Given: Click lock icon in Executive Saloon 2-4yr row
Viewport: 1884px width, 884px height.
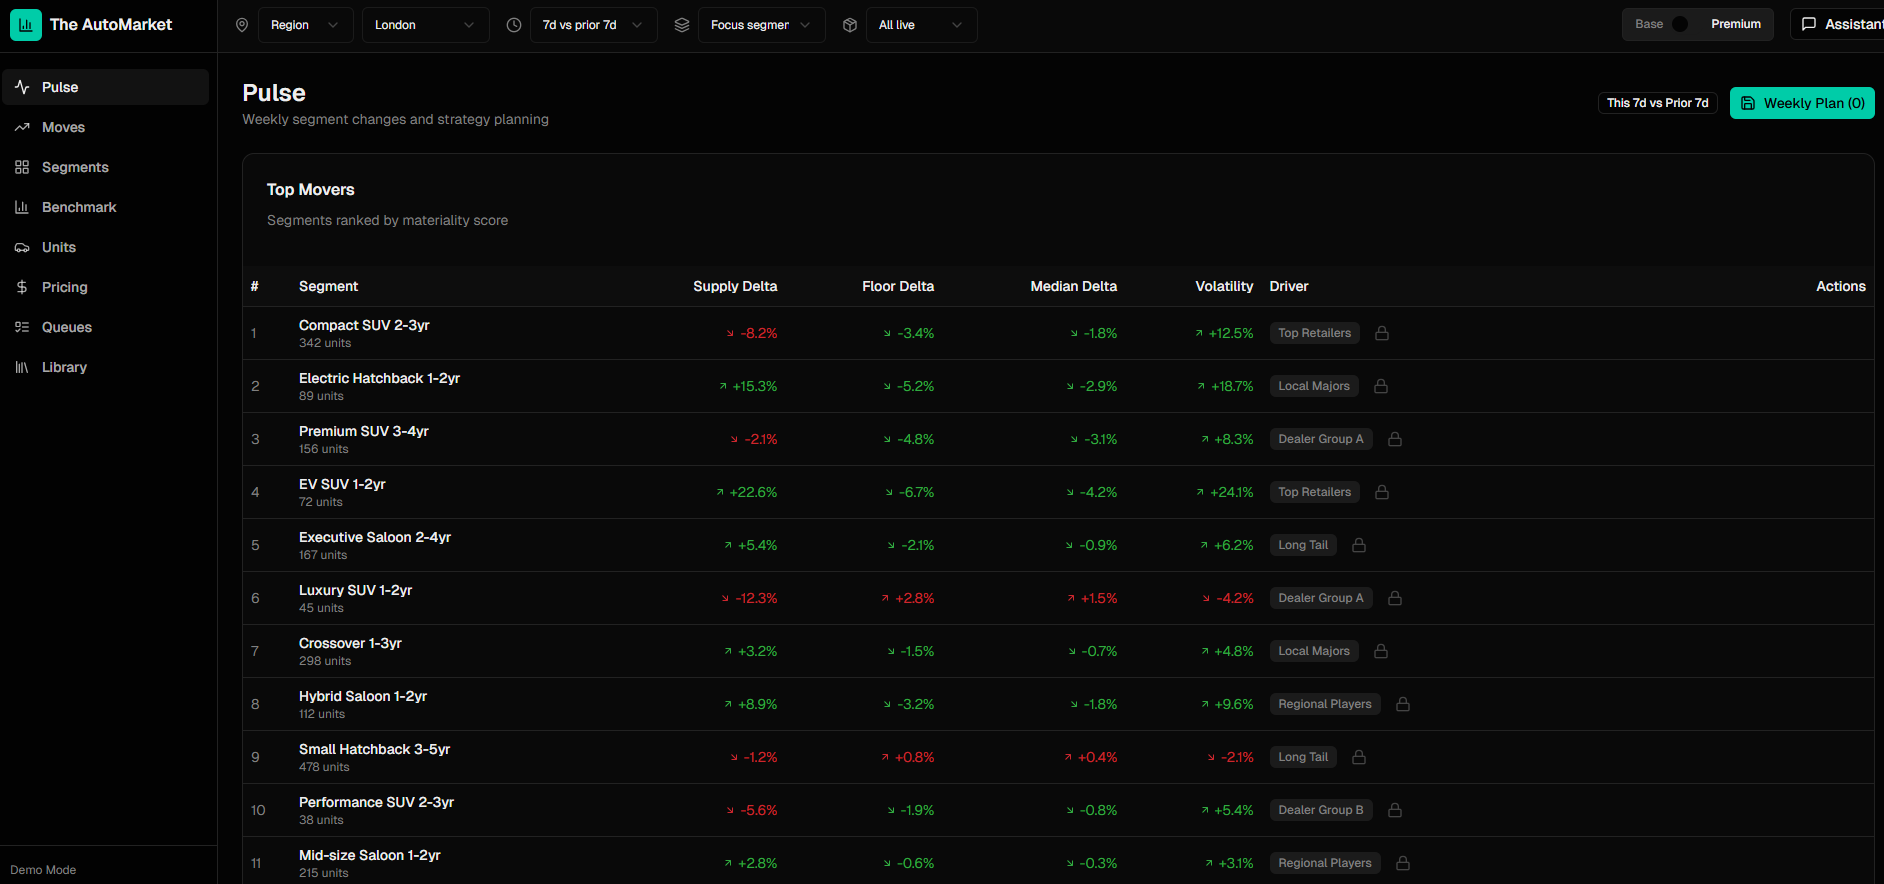Looking at the screenshot, I should click(x=1359, y=545).
